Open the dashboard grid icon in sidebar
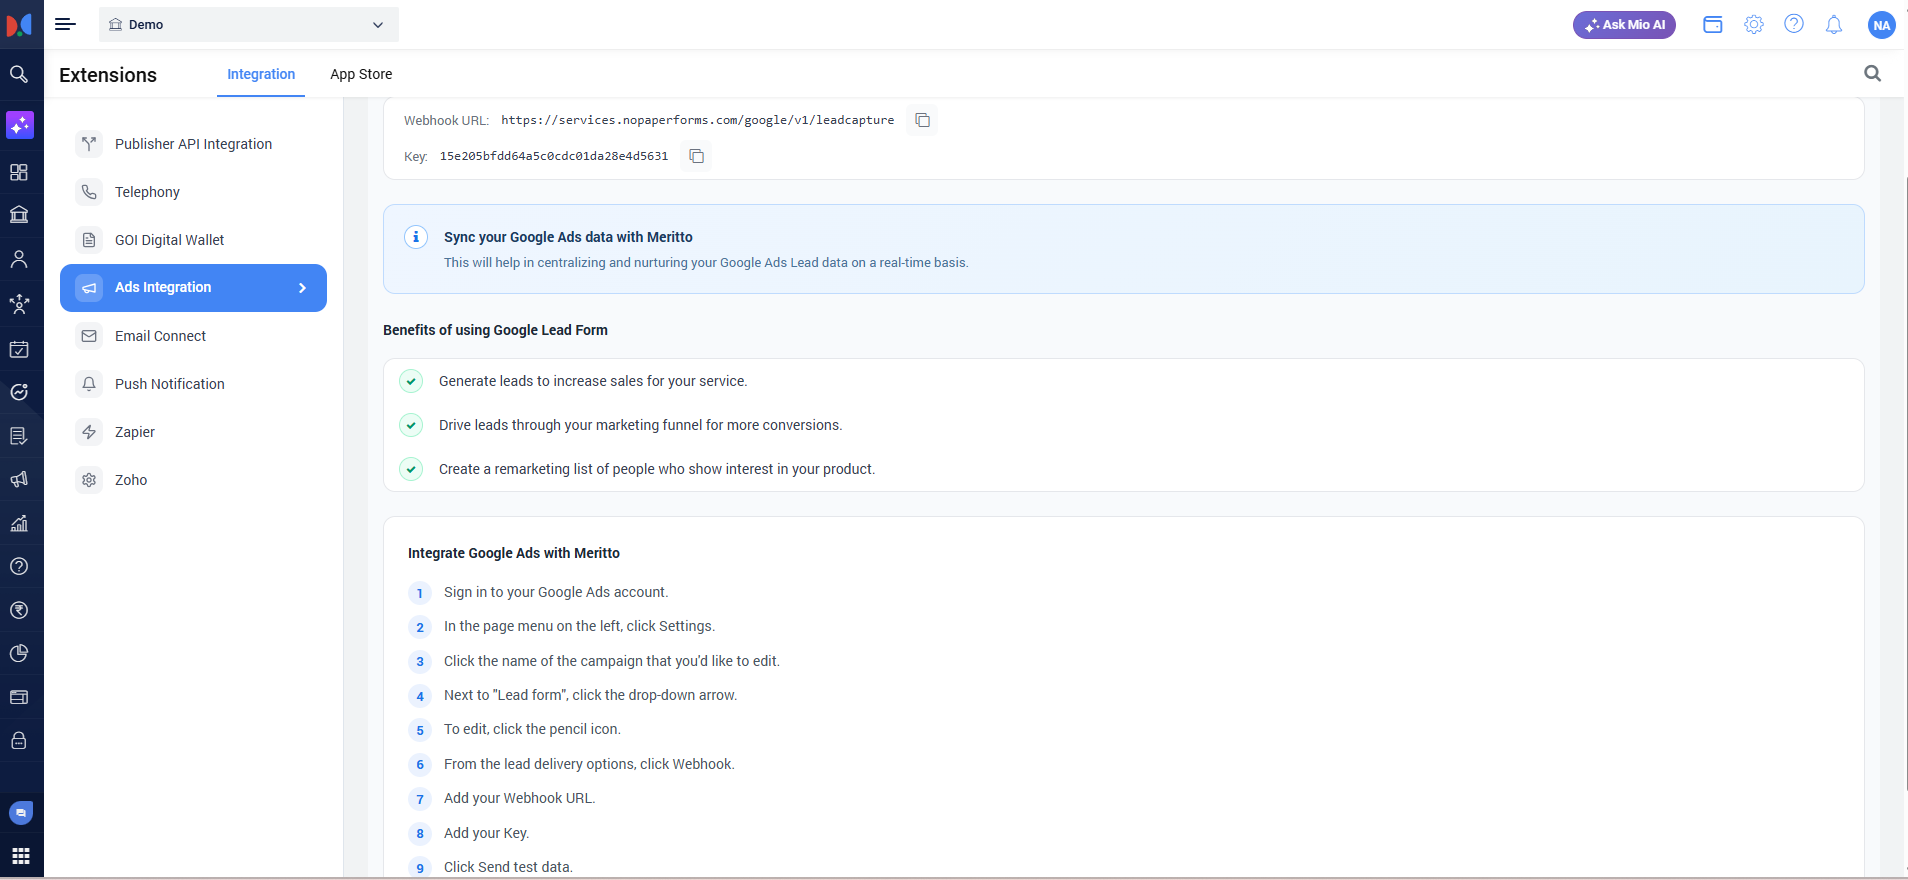This screenshot has height=880, width=1908. point(19,172)
